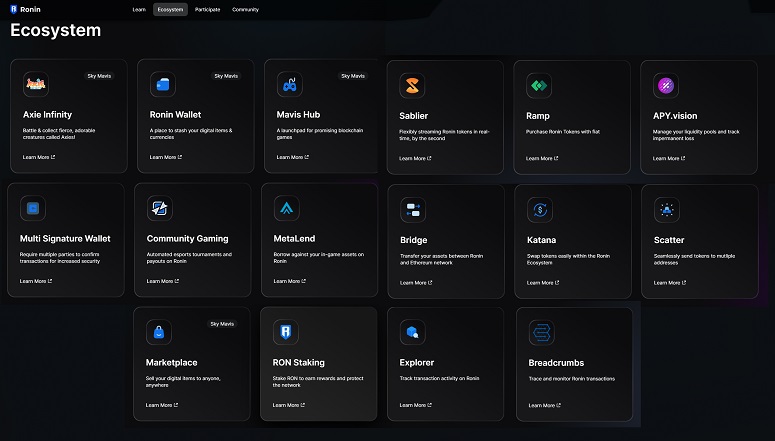The image size is (775, 441).
Task: Select the Bridge card title
Action: tap(414, 240)
